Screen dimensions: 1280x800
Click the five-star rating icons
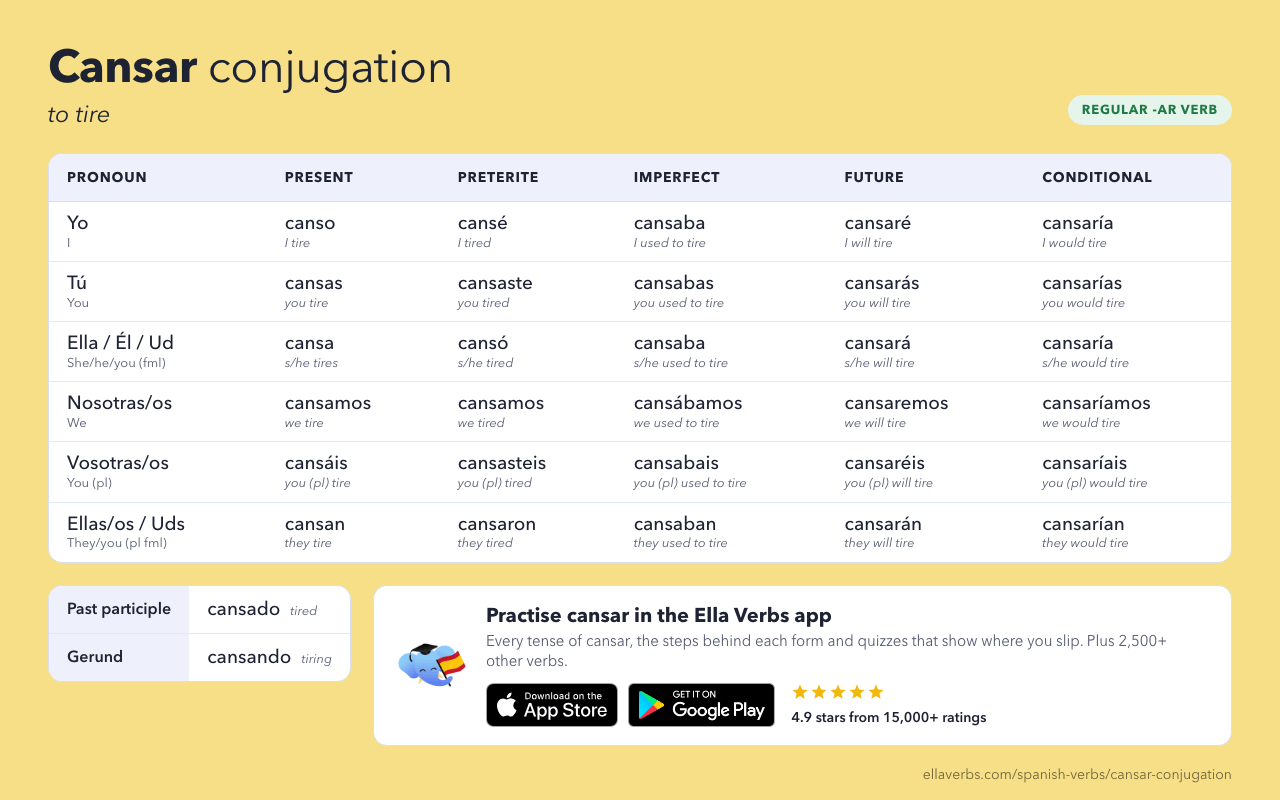[838, 692]
